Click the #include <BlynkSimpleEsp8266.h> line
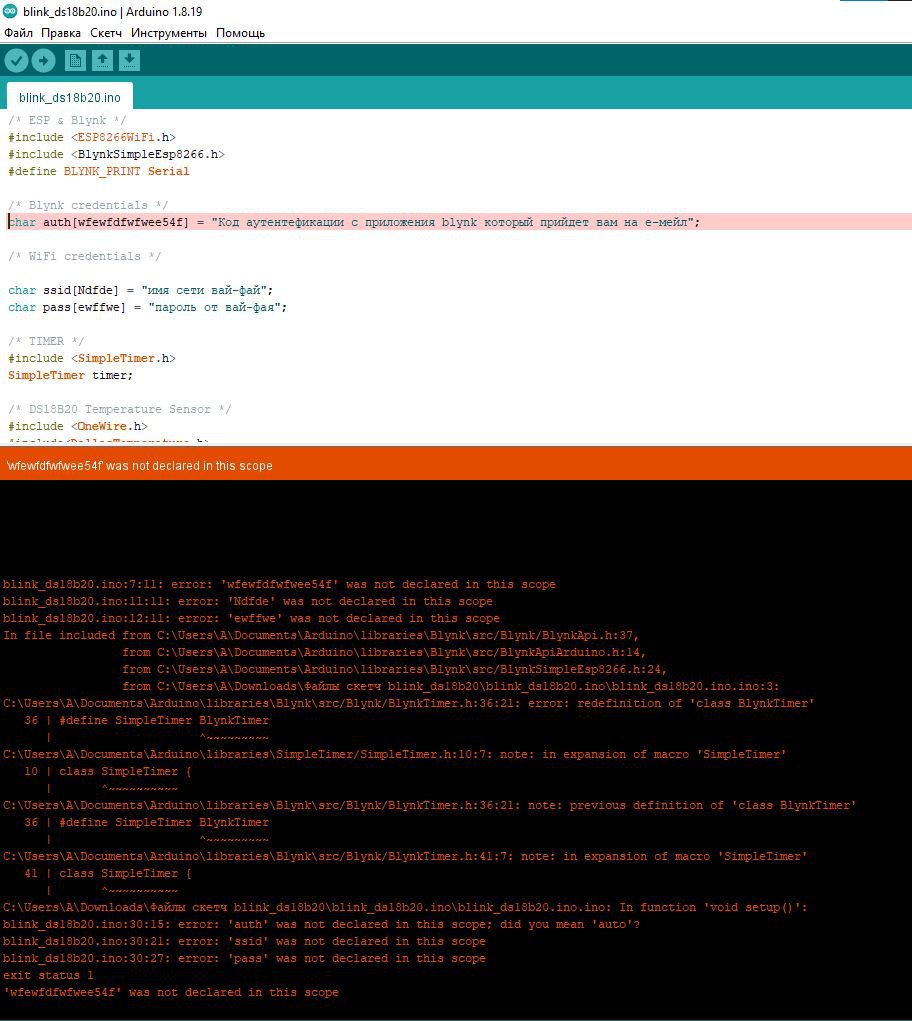This screenshot has width=912, height=1021. (116, 154)
